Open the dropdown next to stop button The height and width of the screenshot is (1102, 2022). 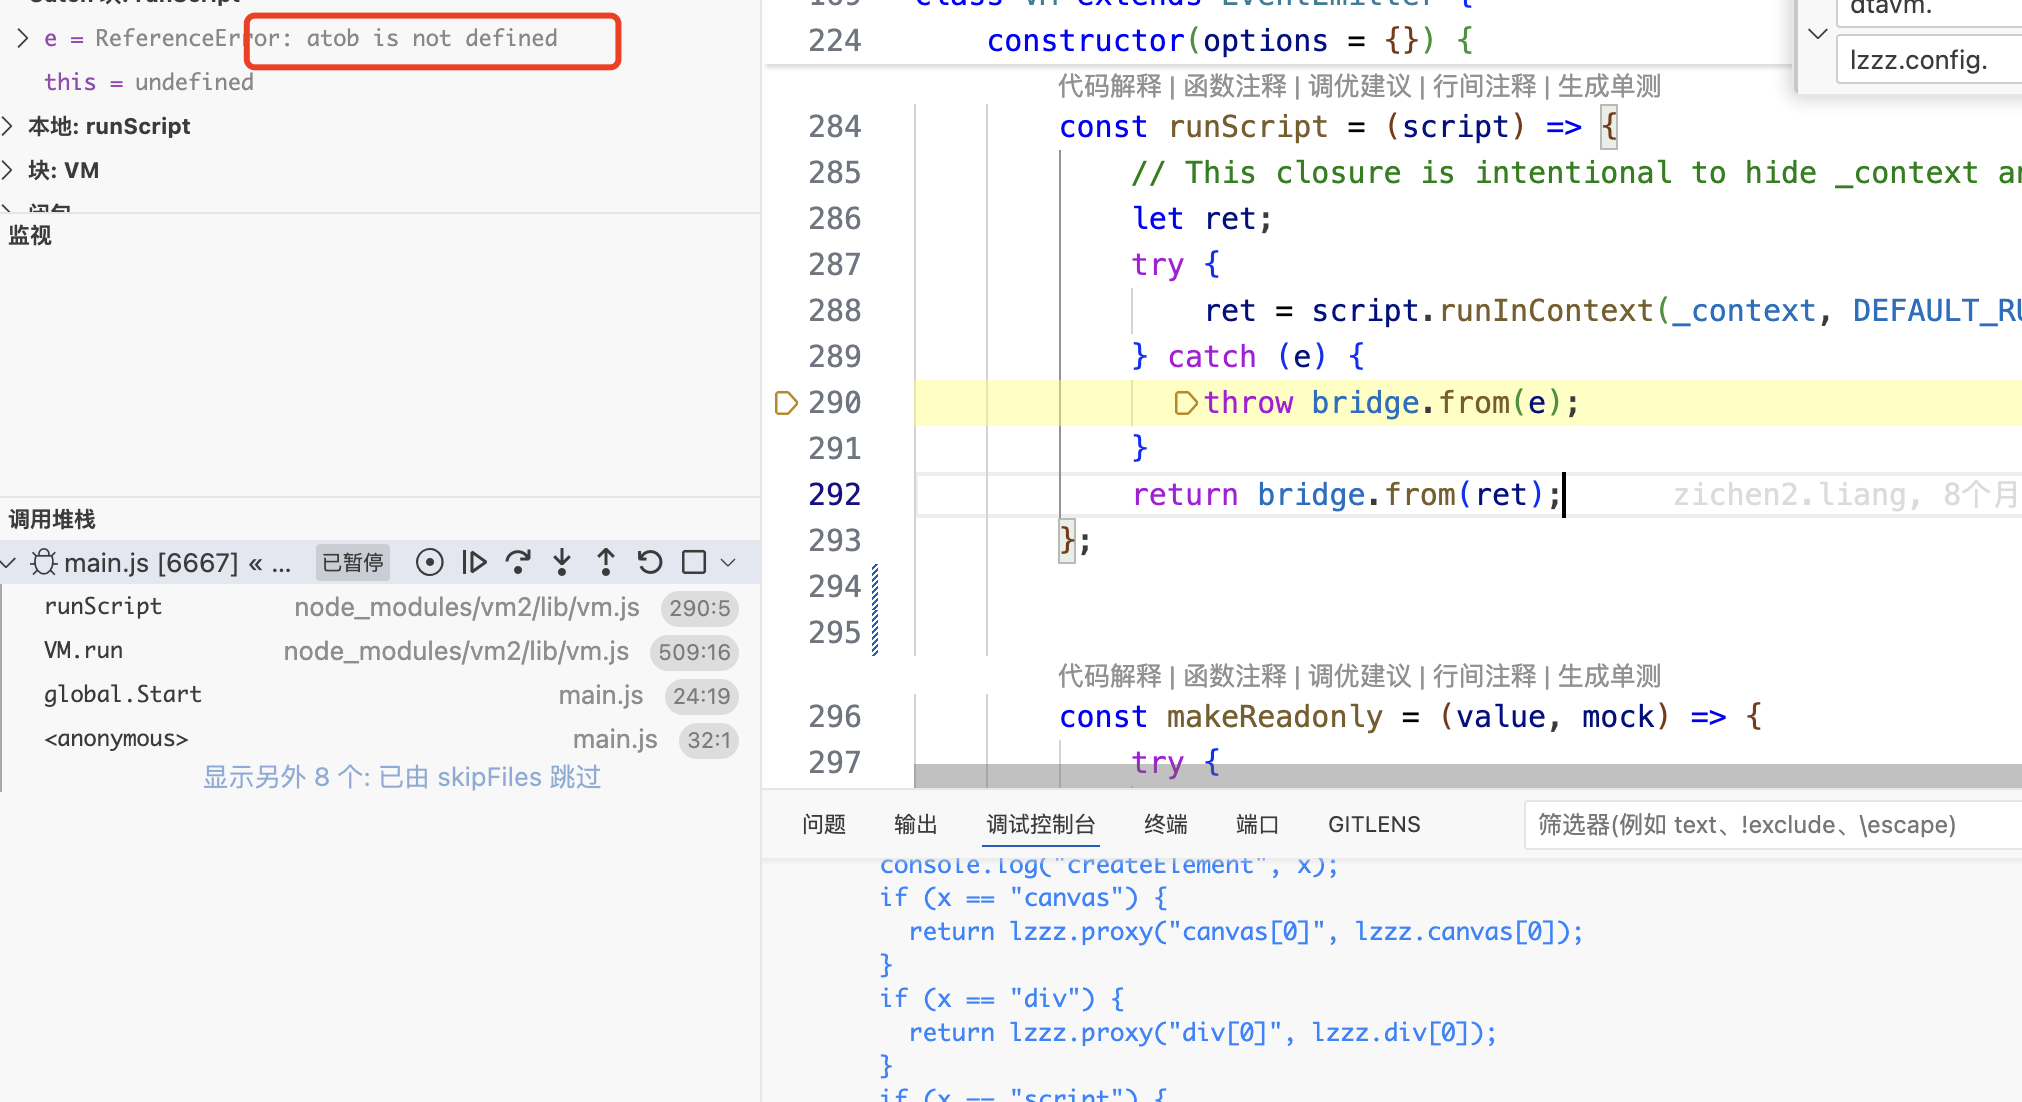[x=729, y=563]
